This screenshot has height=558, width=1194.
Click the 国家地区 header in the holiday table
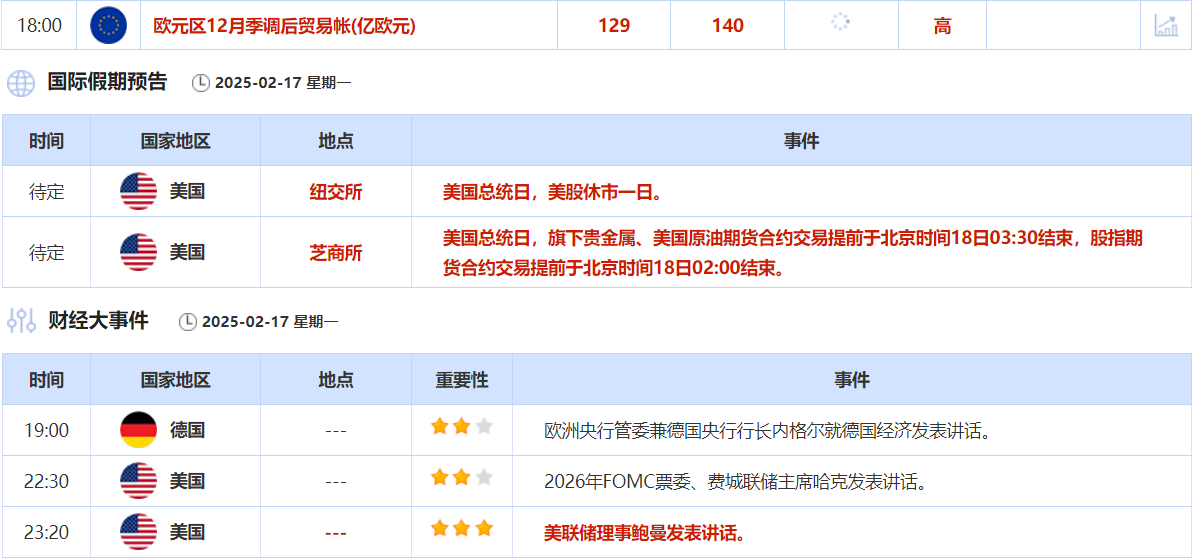(x=176, y=141)
